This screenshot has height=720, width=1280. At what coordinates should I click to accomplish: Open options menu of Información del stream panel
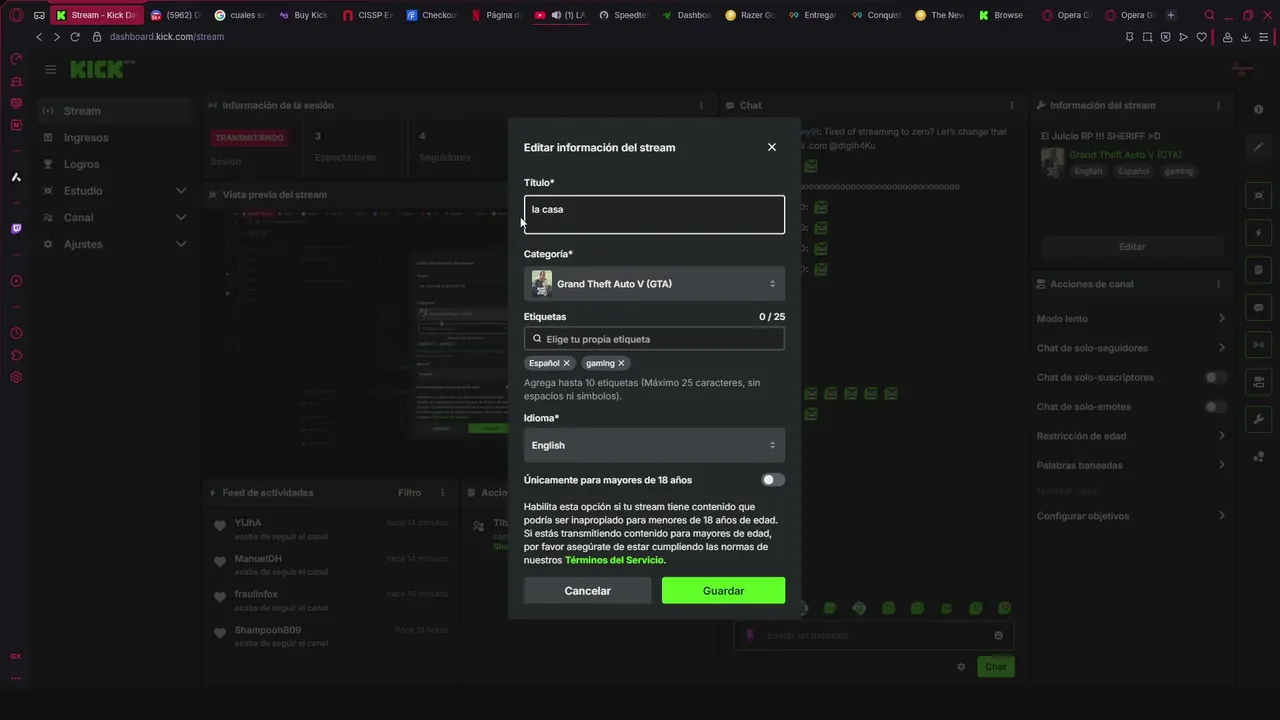1218,105
